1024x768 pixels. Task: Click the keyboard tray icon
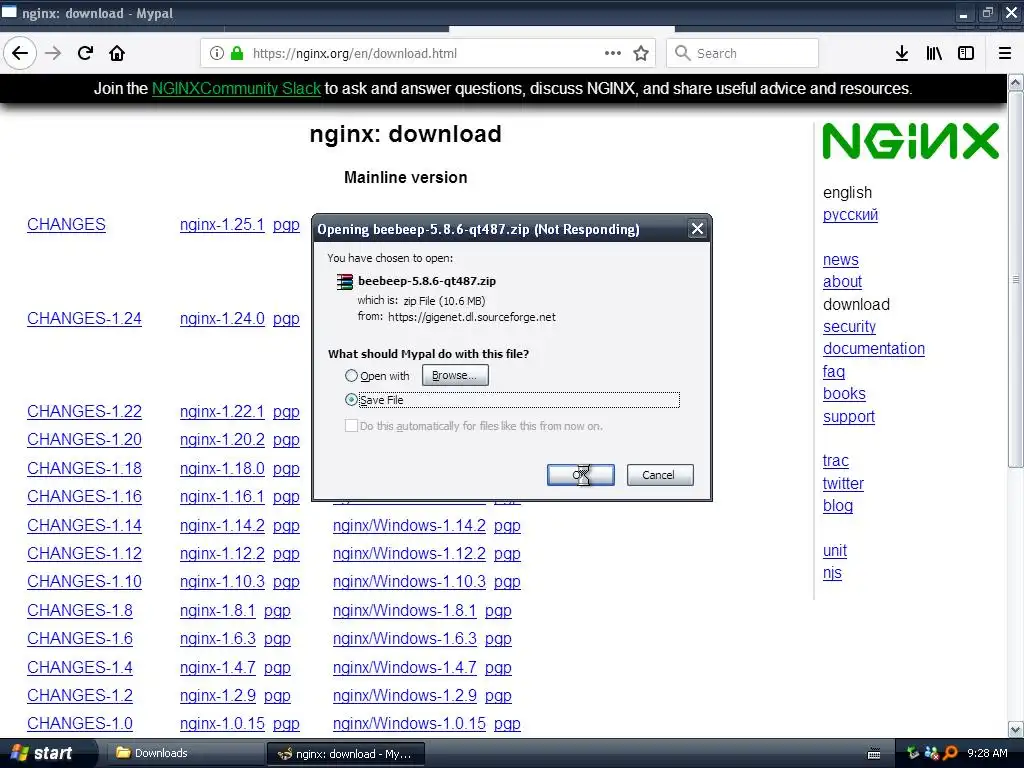tap(874, 754)
